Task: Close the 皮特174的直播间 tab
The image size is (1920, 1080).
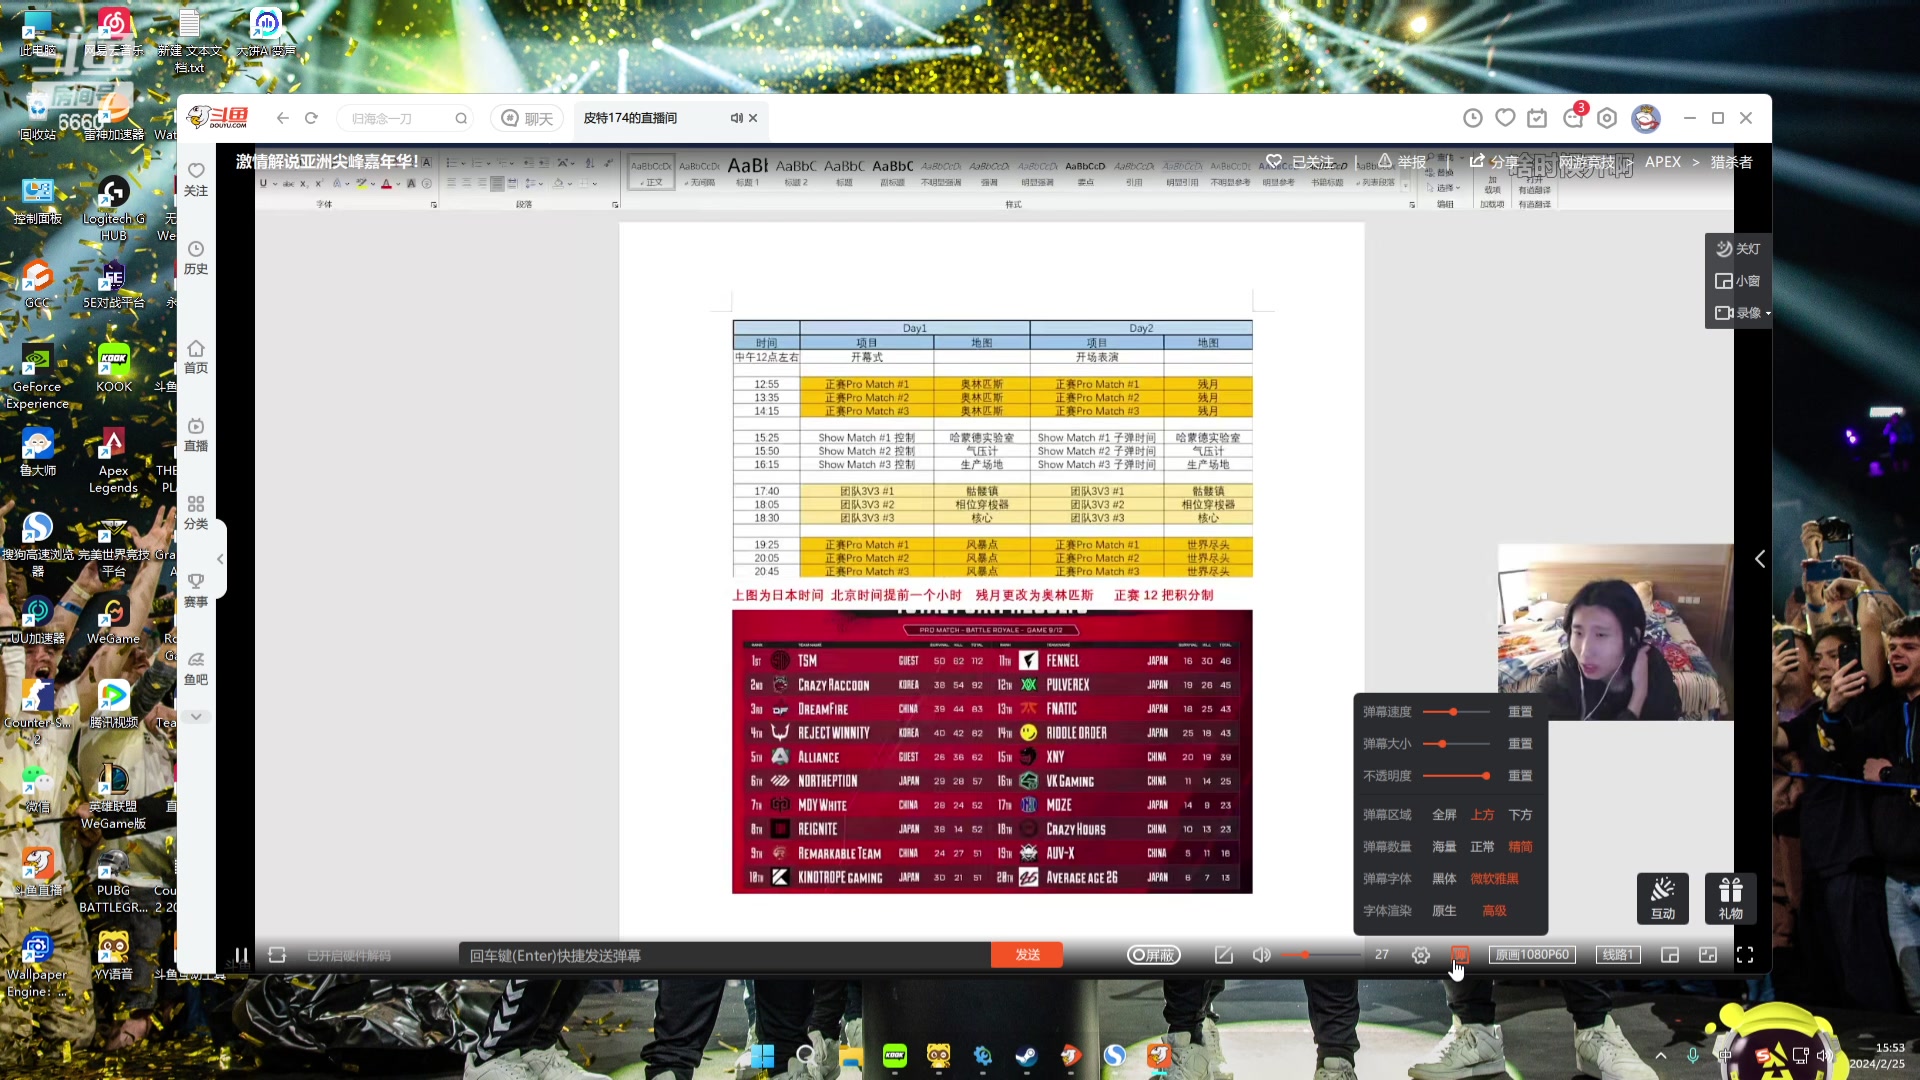Action: click(753, 118)
